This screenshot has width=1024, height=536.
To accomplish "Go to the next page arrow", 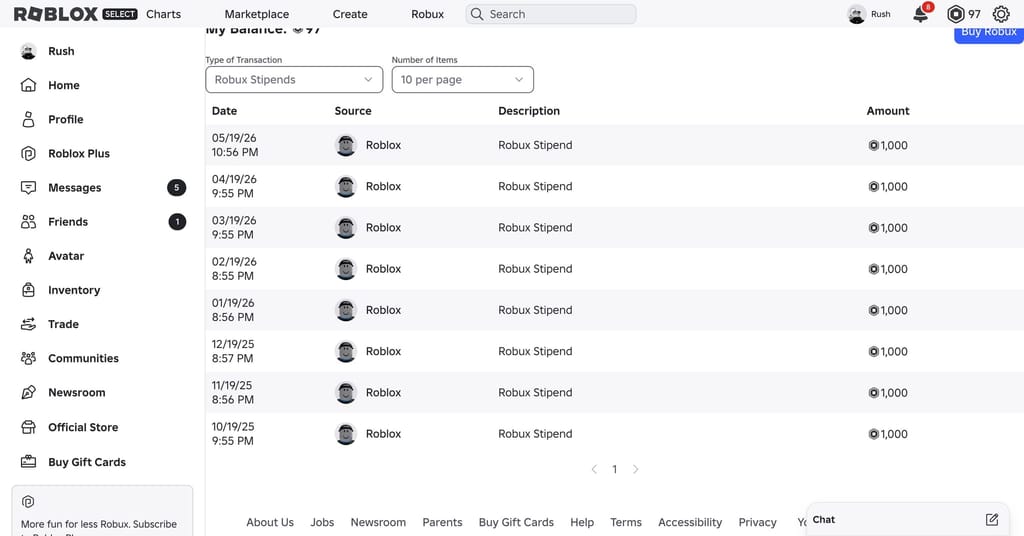I will [635, 469].
